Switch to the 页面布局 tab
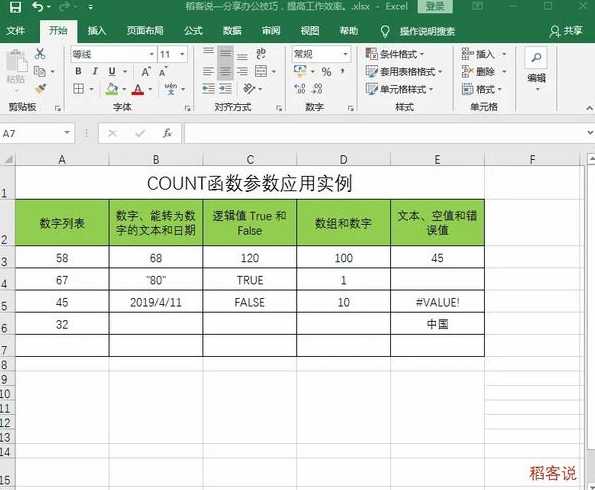This screenshot has width=595, height=490. [x=145, y=31]
